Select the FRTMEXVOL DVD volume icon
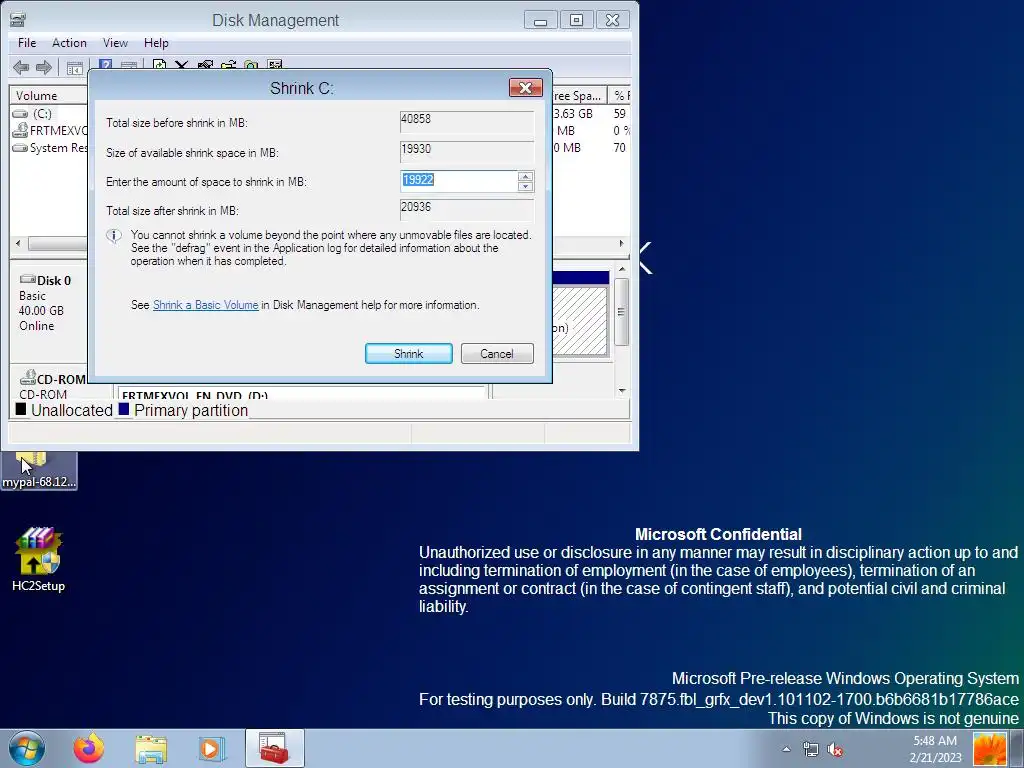 coord(20,130)
